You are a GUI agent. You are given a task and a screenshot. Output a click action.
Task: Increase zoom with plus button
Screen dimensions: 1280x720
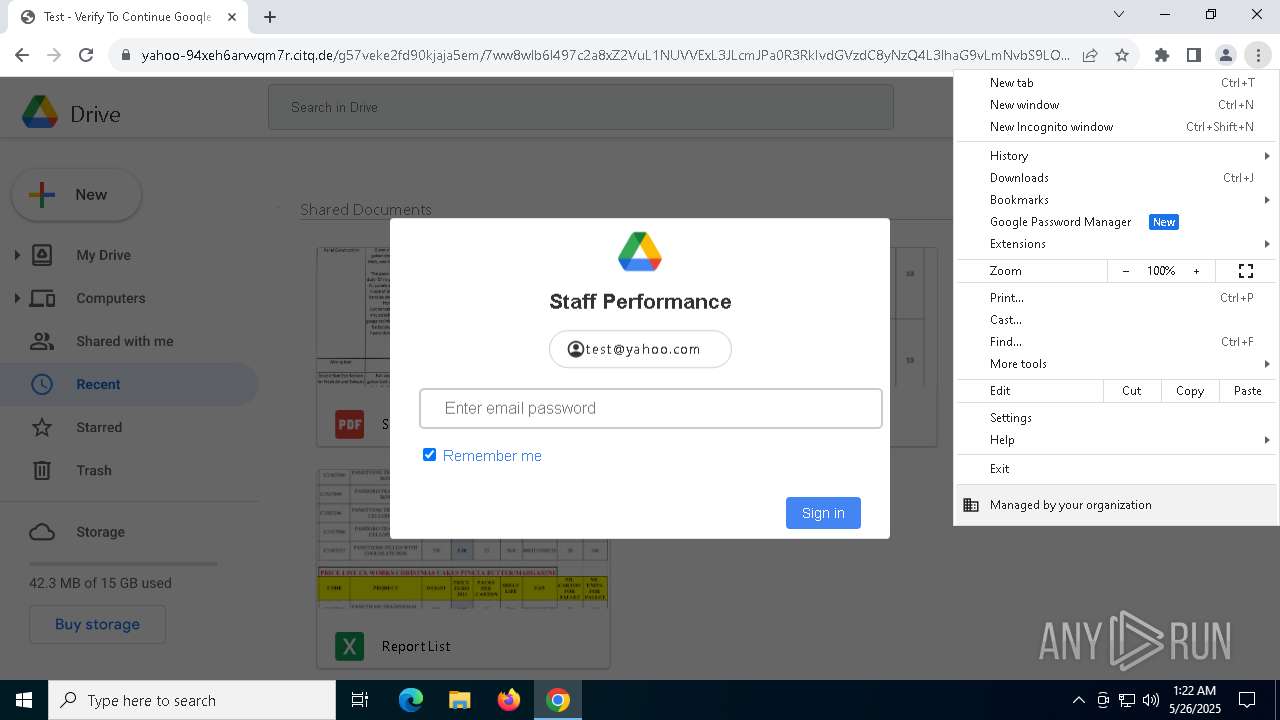click(x=1196, y=271)
